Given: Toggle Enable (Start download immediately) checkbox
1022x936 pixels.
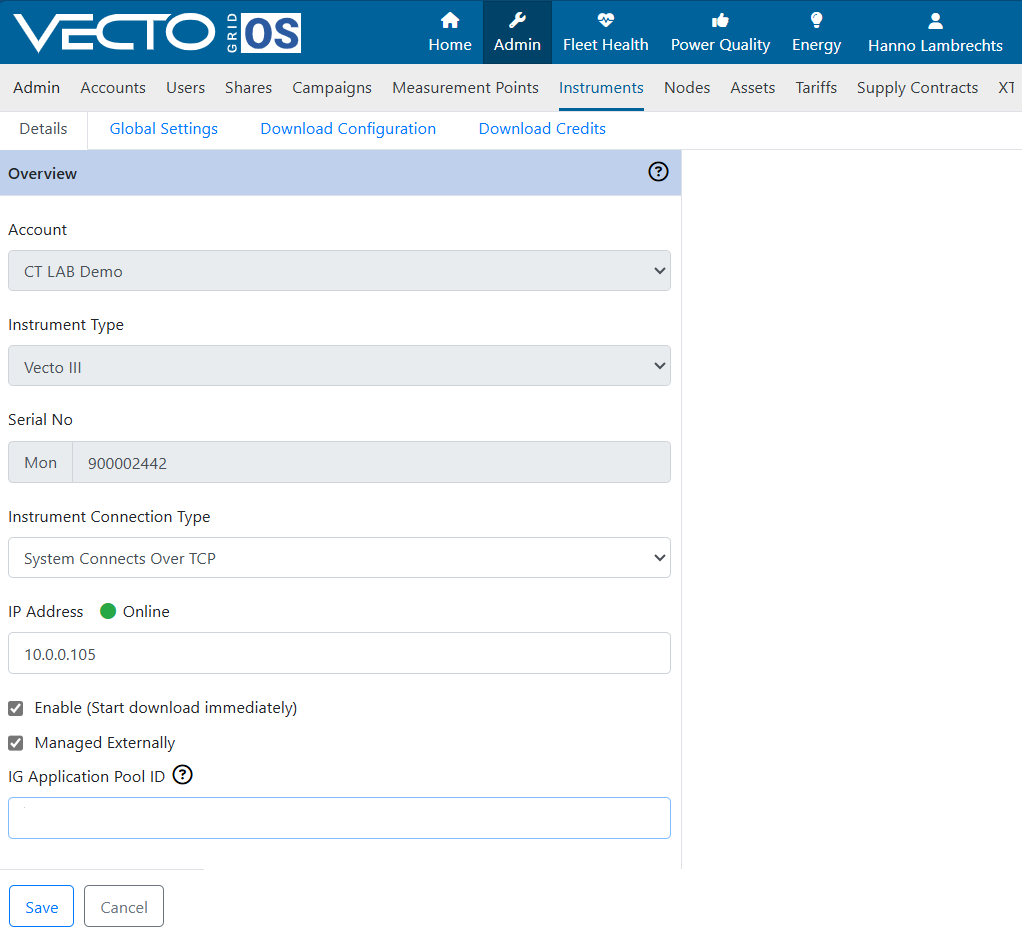Looking at the screenshot, I should (16, 708).
